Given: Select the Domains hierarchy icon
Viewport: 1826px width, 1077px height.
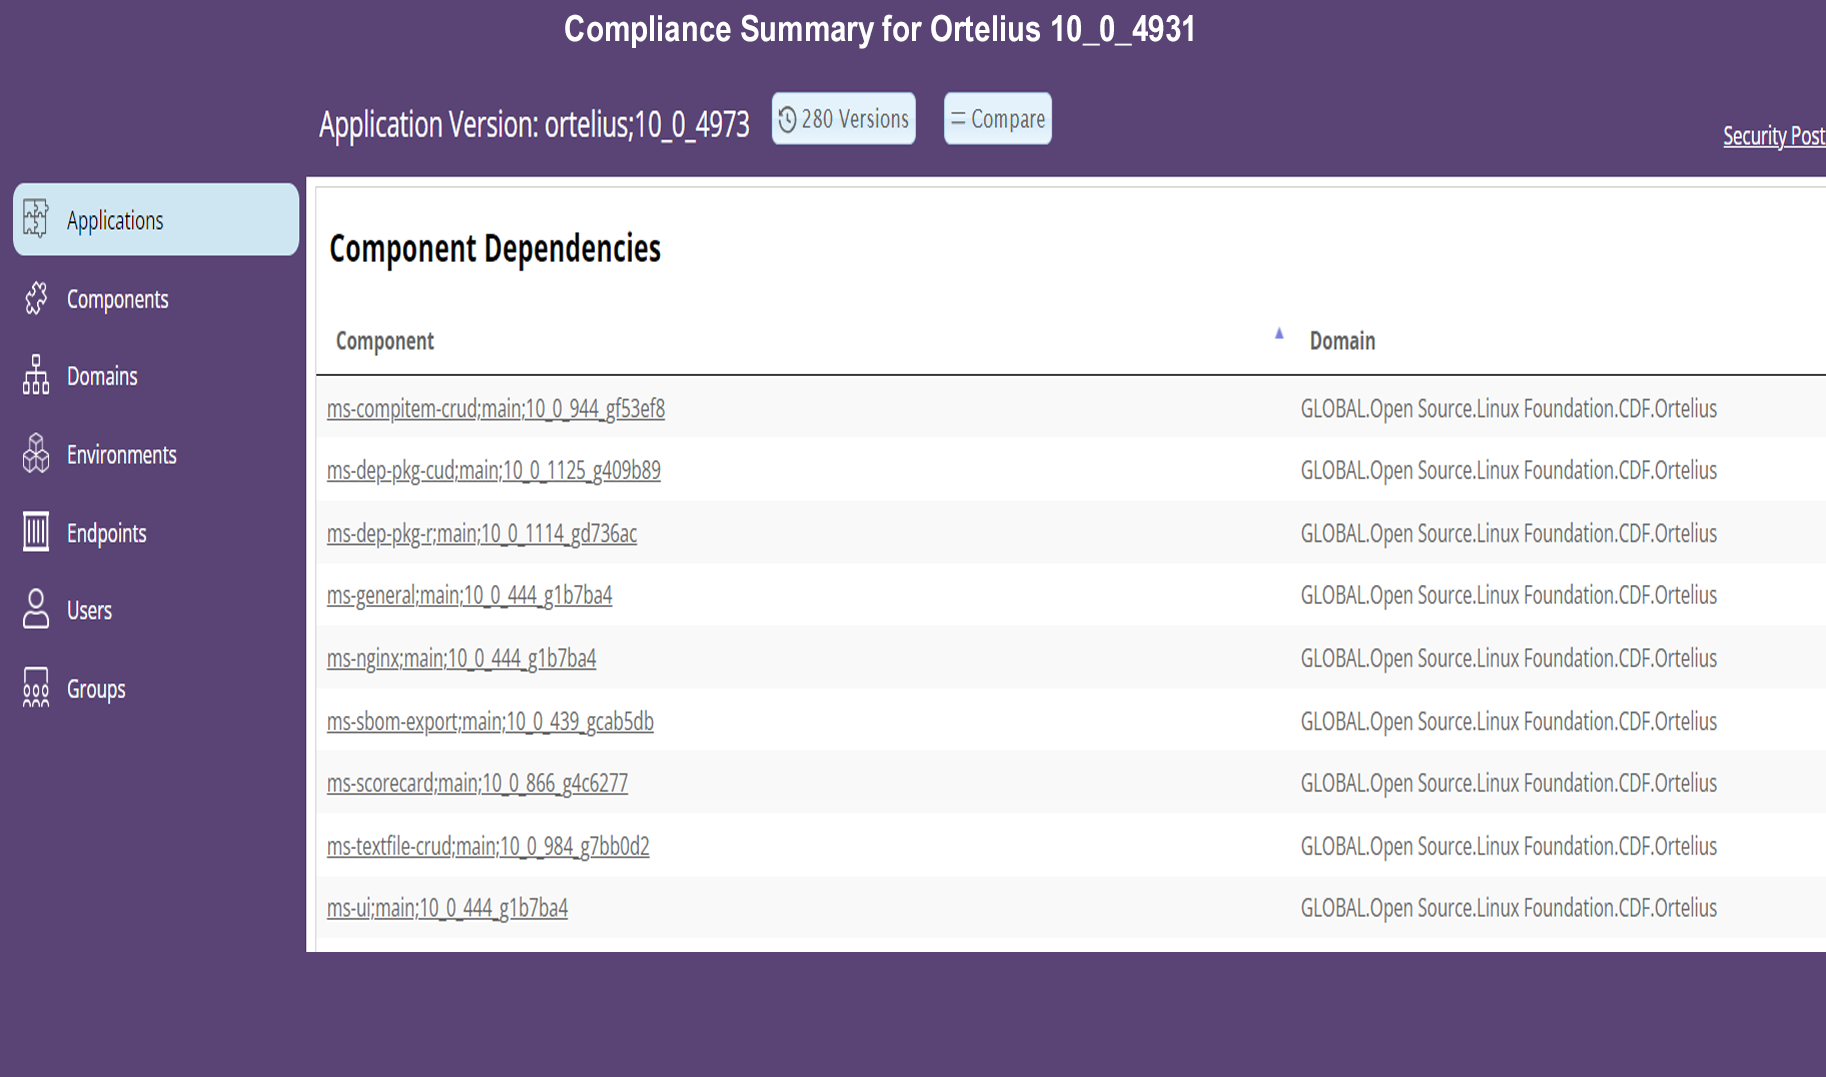Looking at the screenshot, I should coord(36,376).
